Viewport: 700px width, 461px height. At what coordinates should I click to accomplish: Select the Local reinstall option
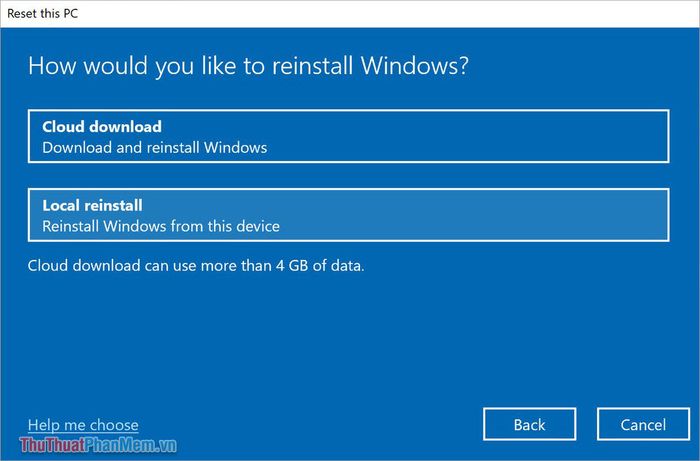pos(348,215)
